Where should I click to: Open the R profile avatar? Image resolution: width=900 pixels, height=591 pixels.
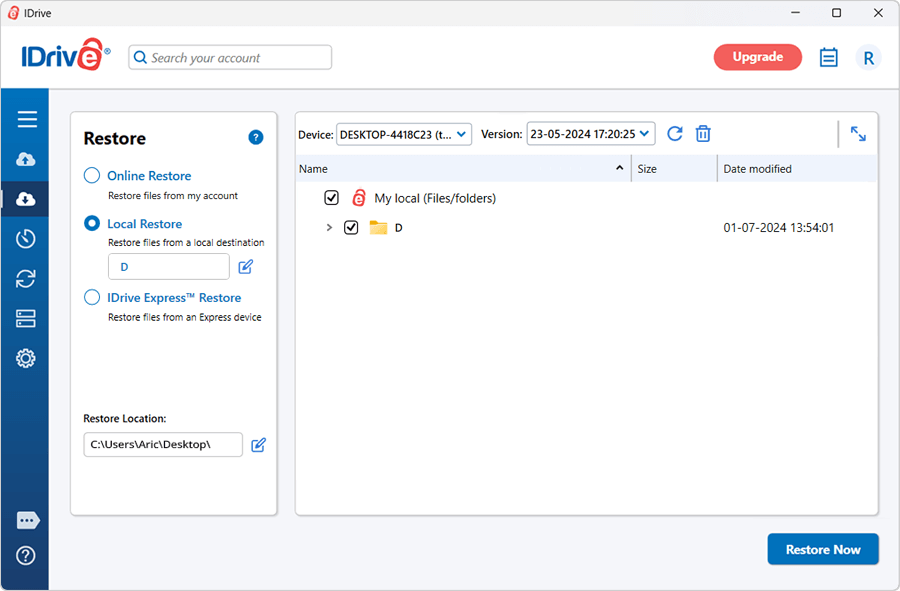[x=868, y=57]
